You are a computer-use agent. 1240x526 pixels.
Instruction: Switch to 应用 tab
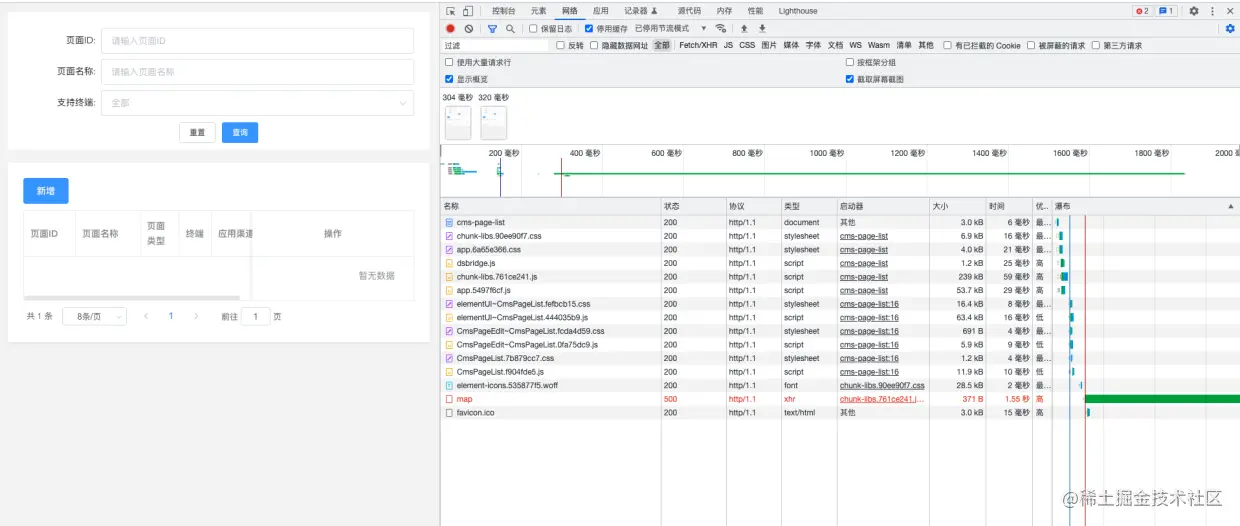coord(600,11)
